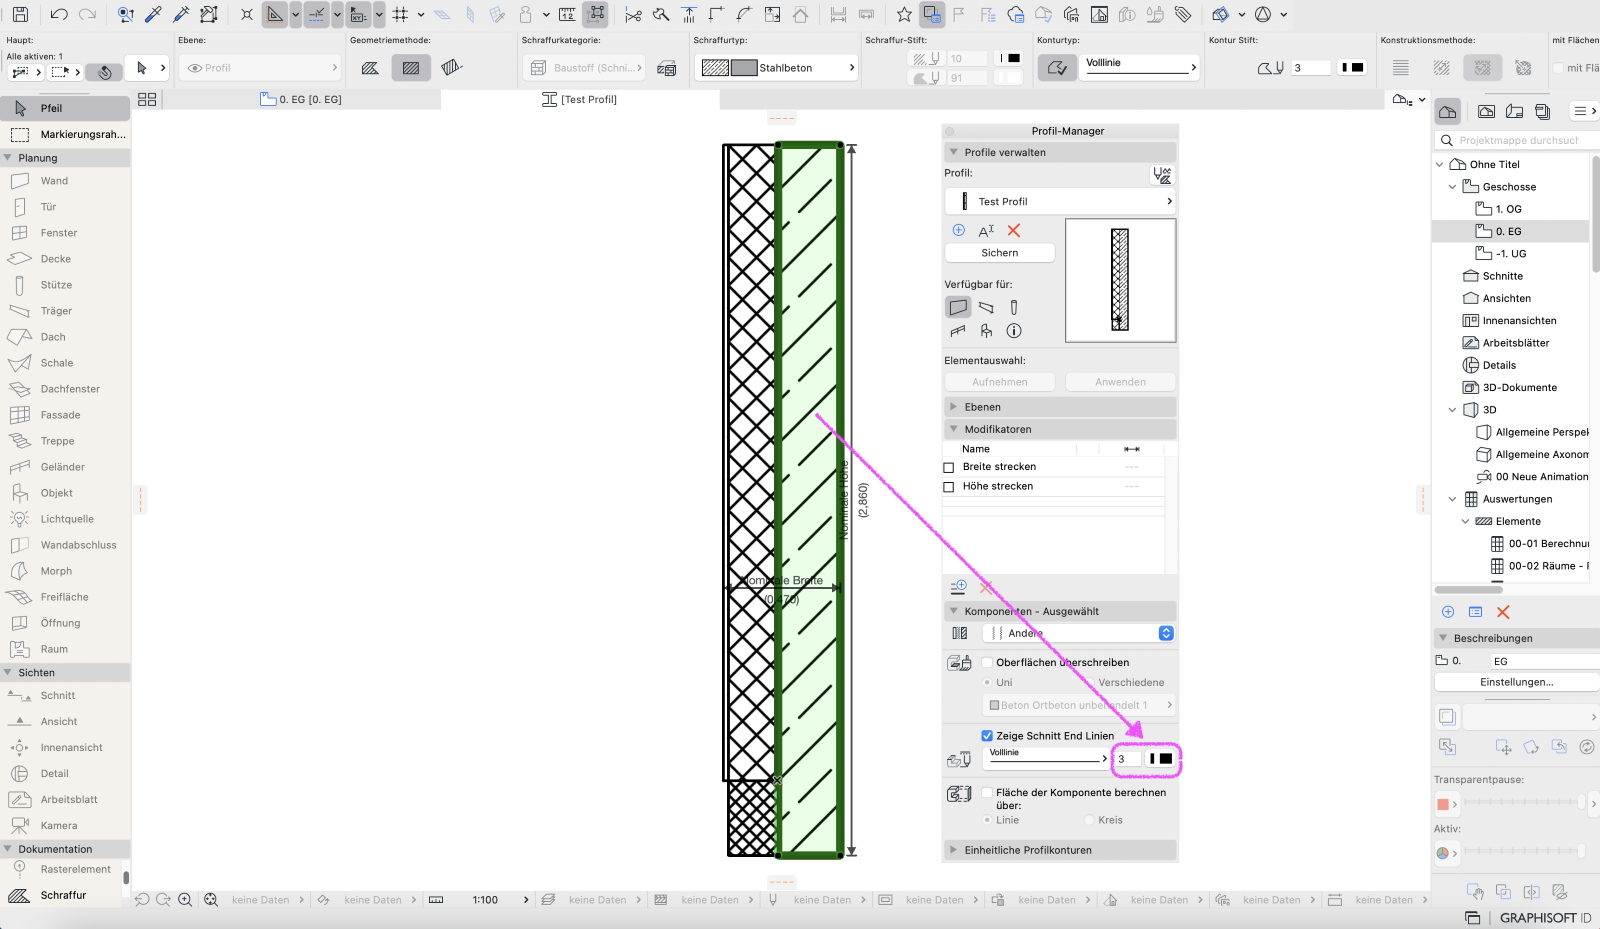1600x929 pixels.
Task: Uncheck Zeige Schnitt End Linien
Action: (x=987, y=736)
